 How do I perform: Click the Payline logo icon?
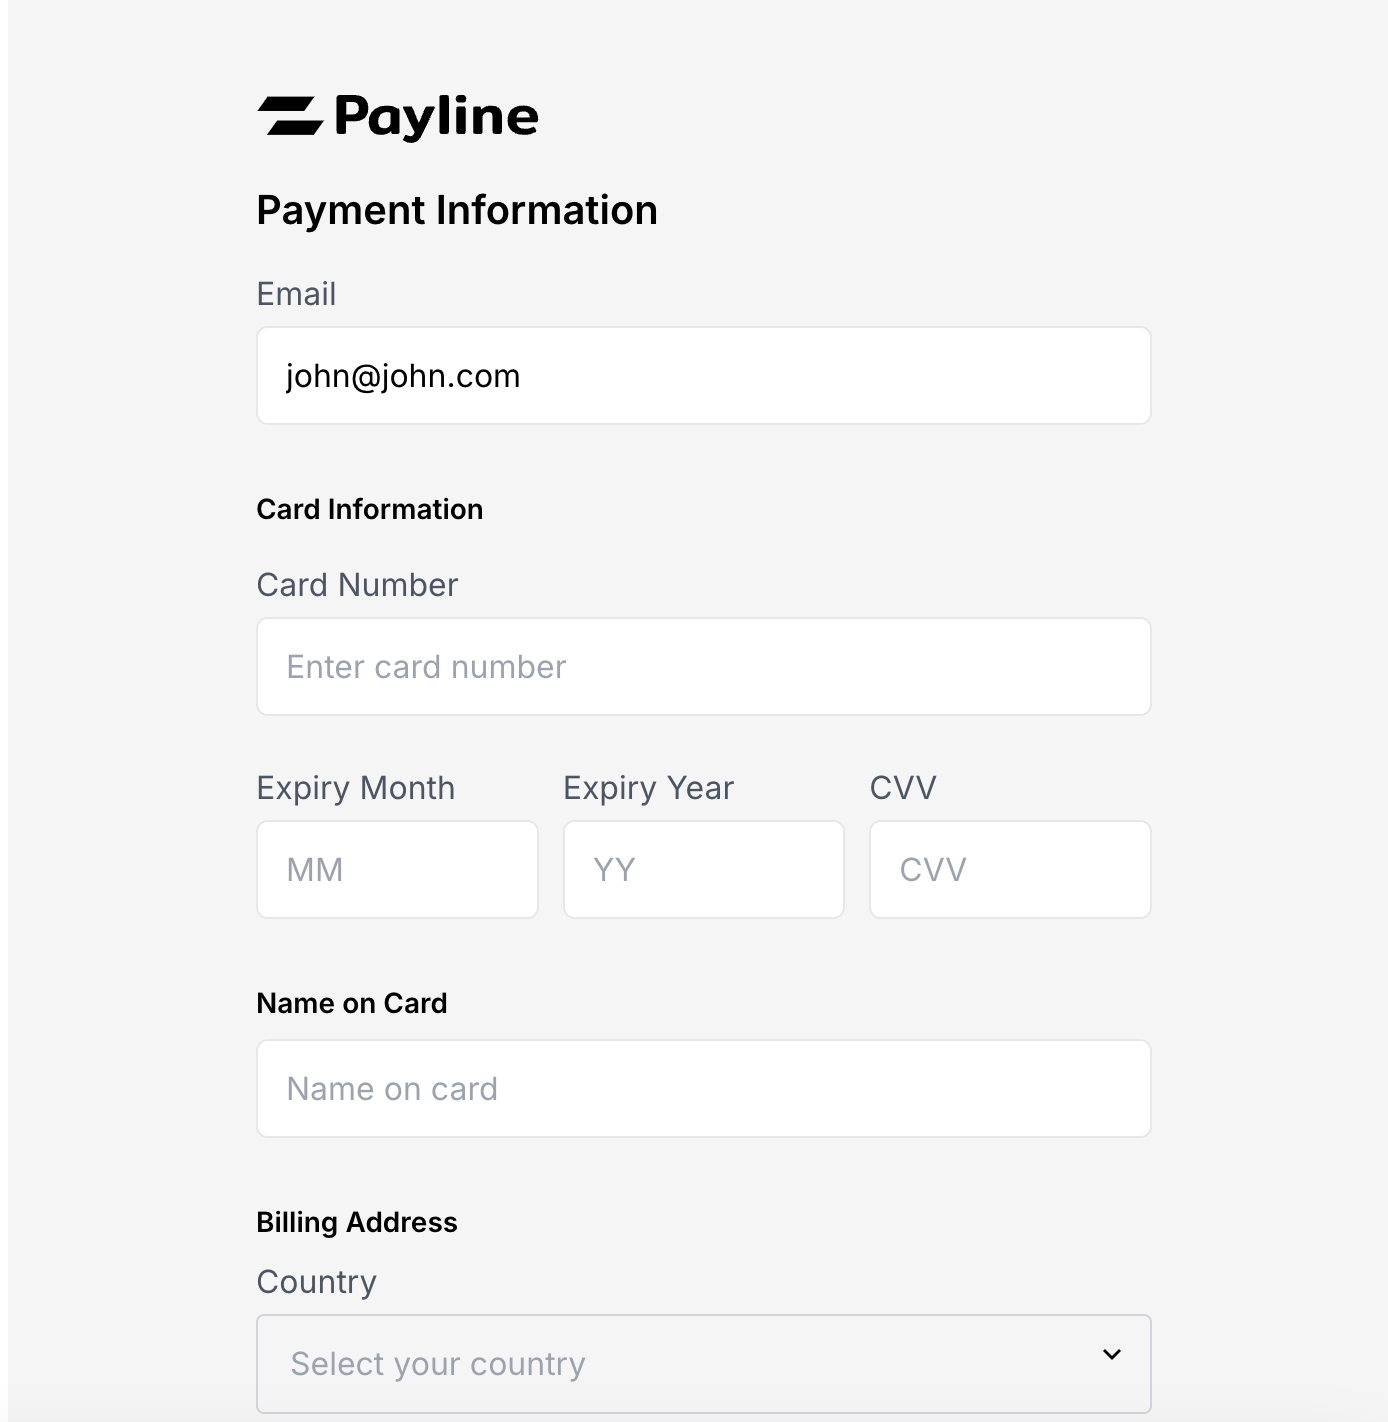click(x=290, y=116)
